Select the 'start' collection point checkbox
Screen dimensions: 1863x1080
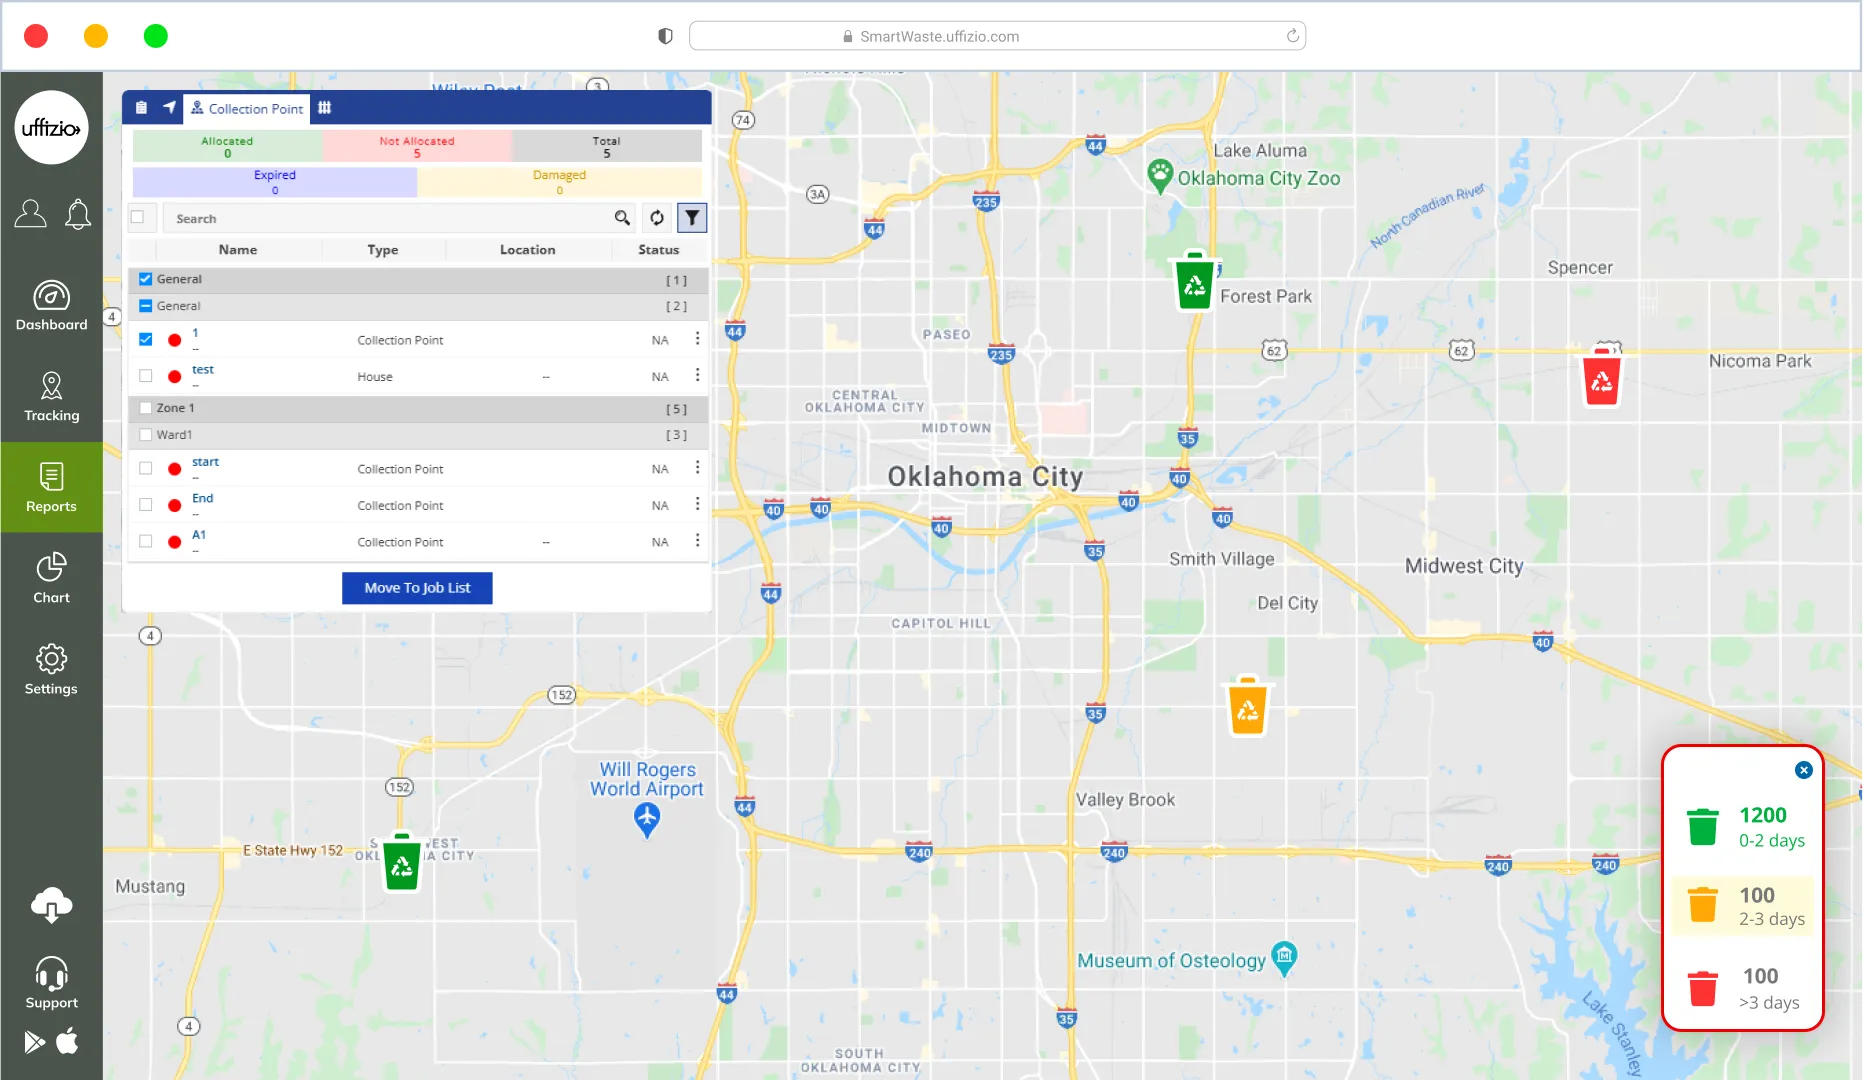click(x=146, y=468)
